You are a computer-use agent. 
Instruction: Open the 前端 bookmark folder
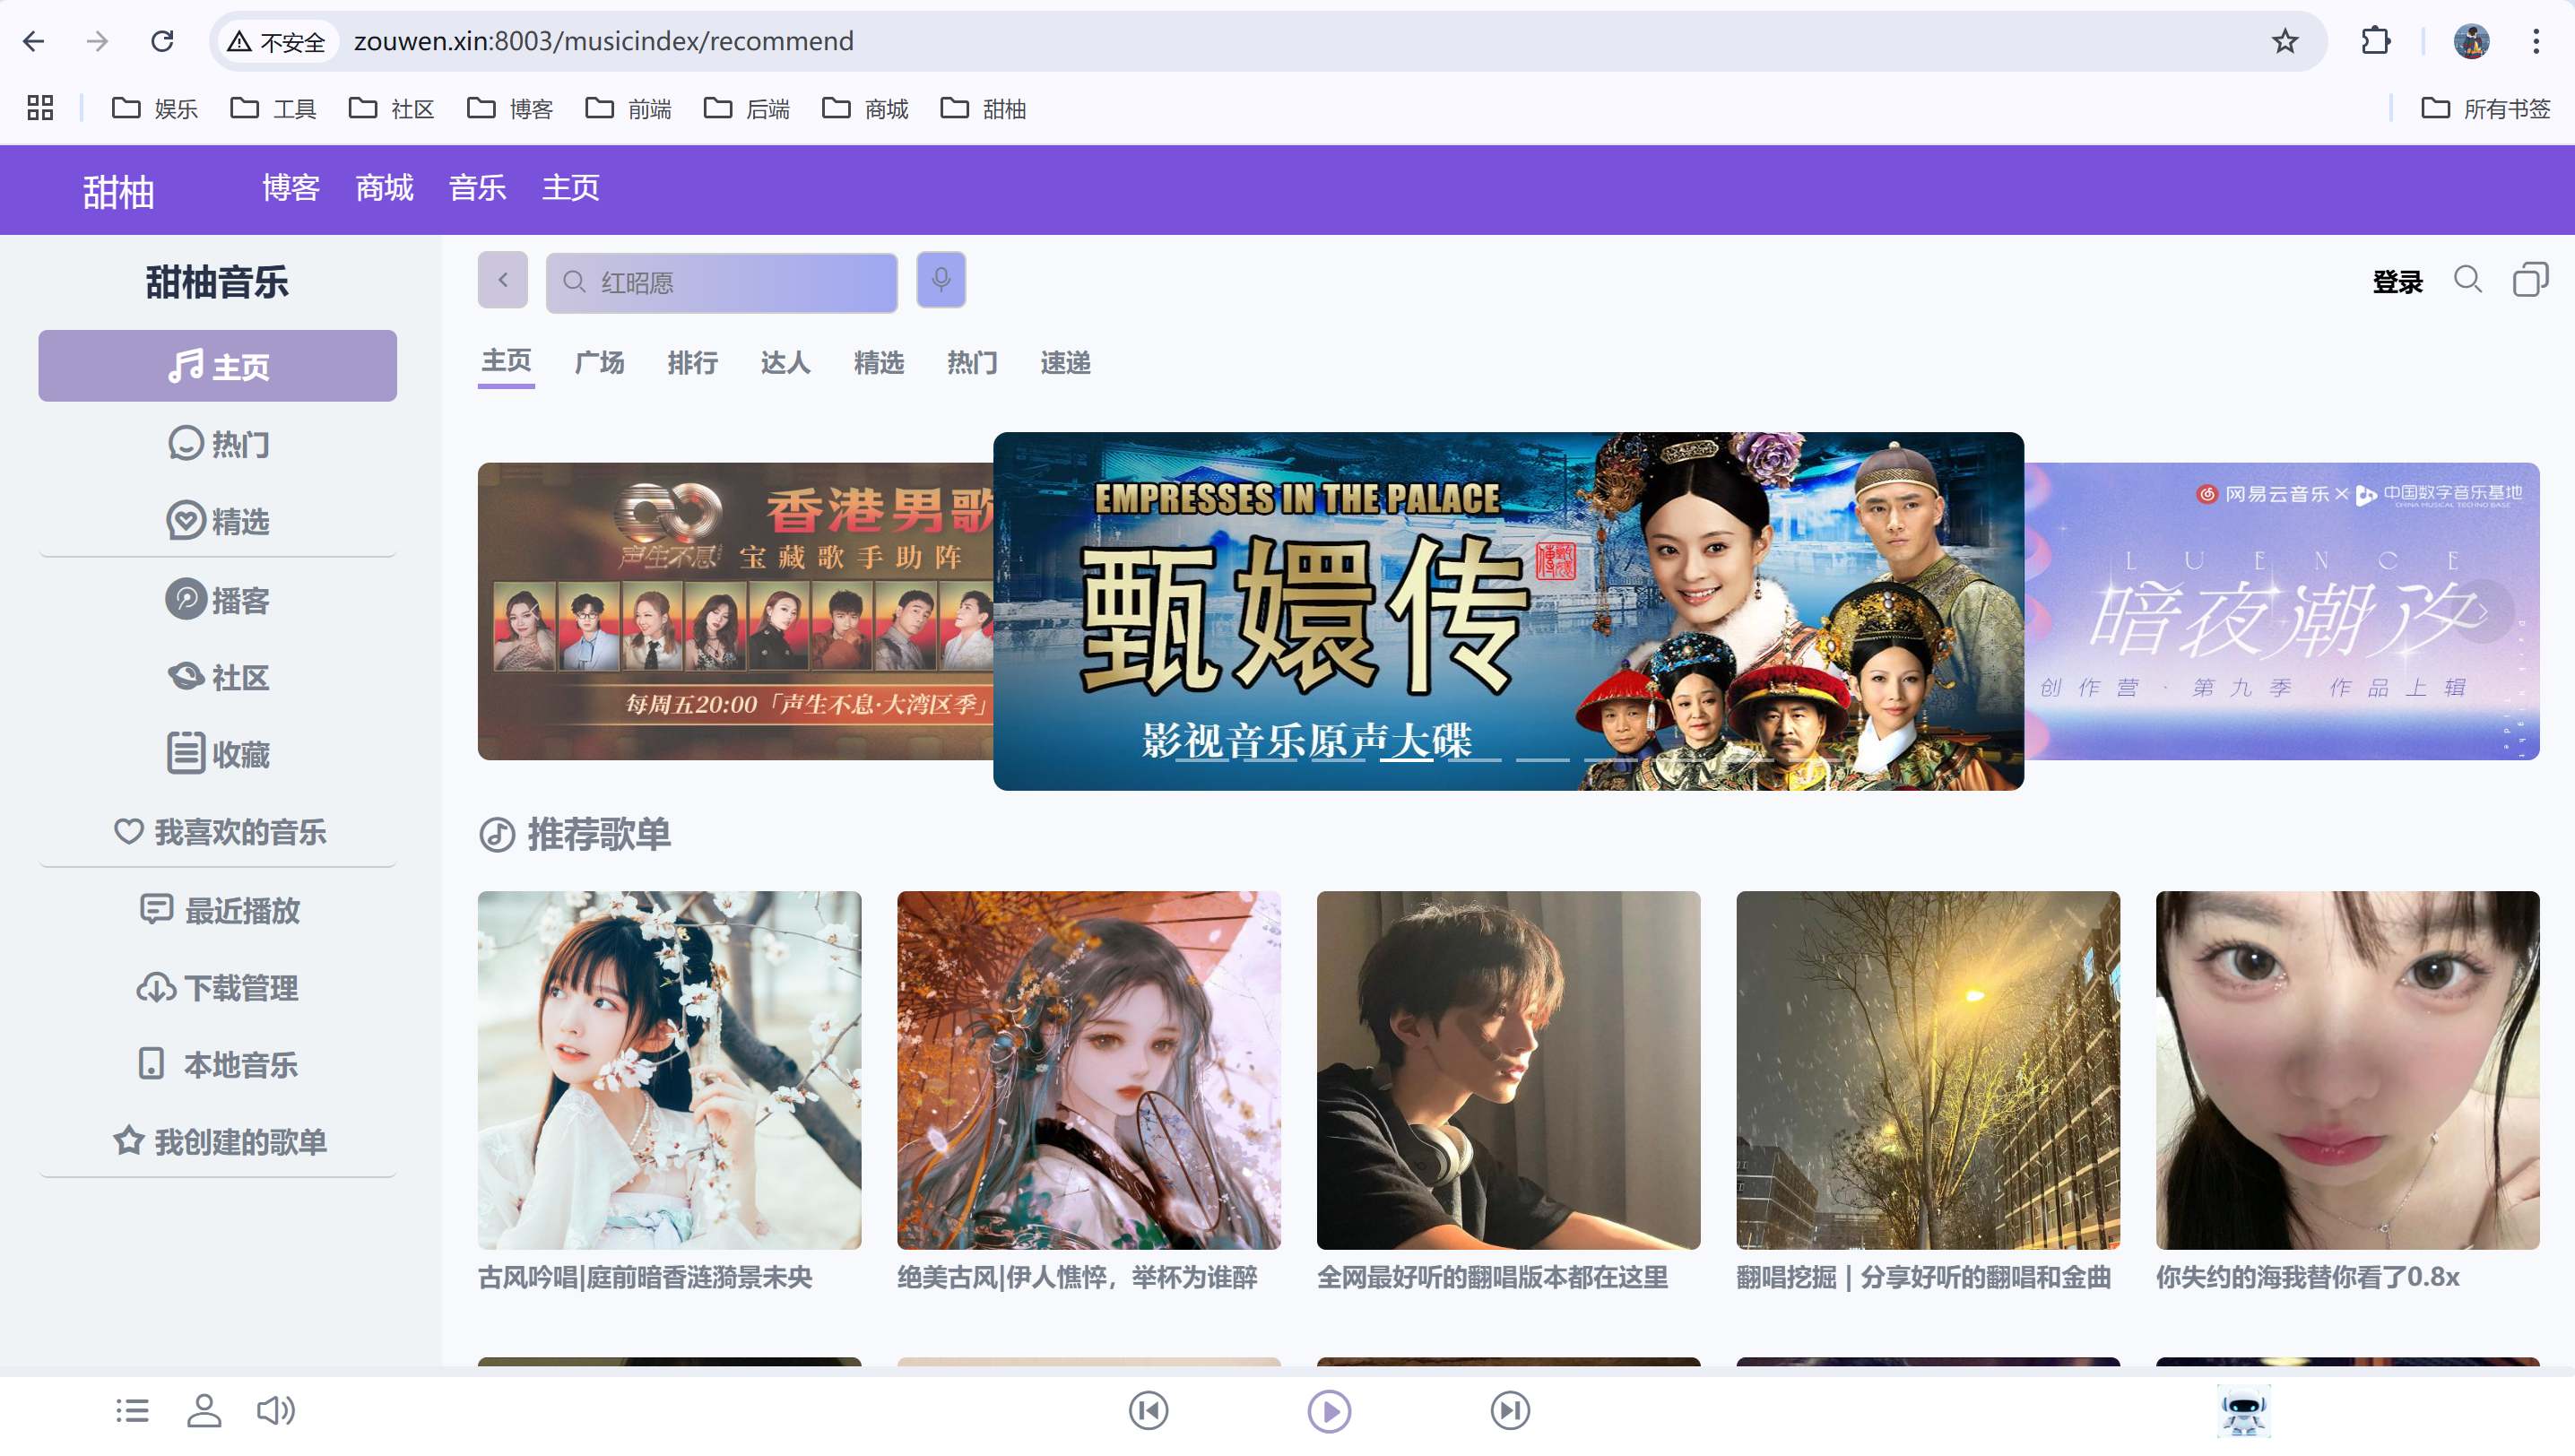coord(628,108)
